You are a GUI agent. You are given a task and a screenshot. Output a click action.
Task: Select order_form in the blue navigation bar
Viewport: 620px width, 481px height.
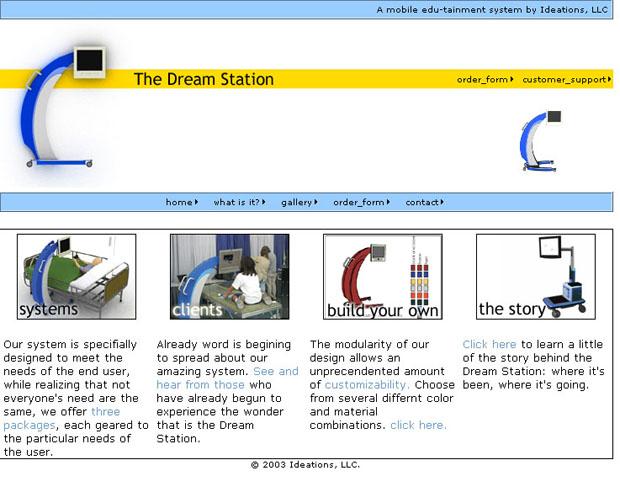(x=361, y=202)
